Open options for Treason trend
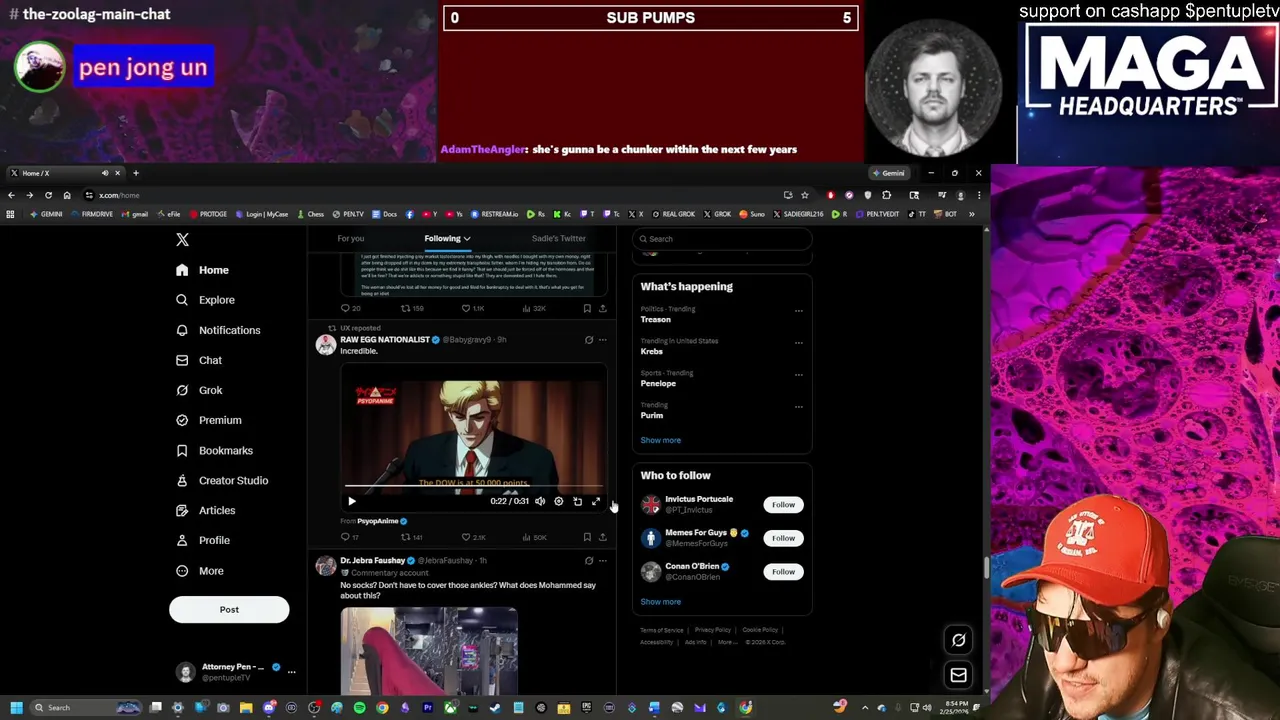This screenshot has width=1280, height=720. [798, 311]
